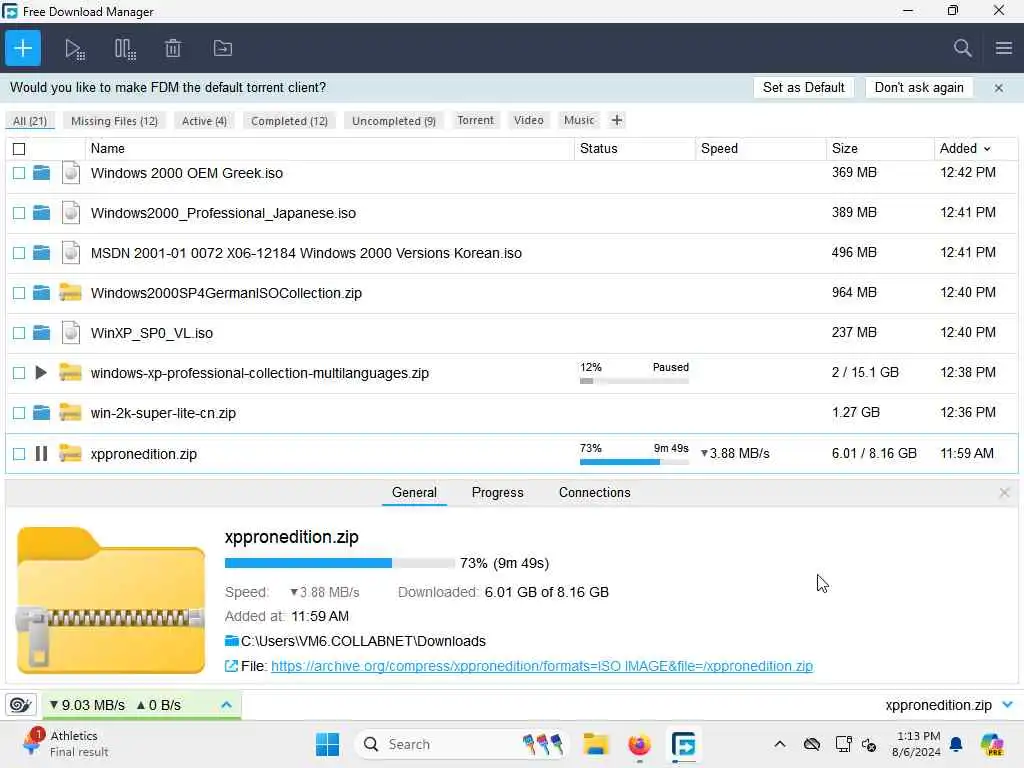Expand the speed panel chevron in status bar

[x=226, y=705]
